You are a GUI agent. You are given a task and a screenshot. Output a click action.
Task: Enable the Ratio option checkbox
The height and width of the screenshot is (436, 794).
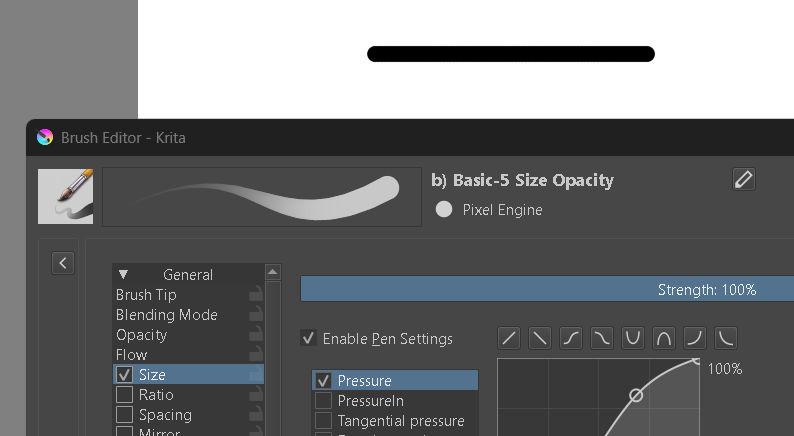coord(124,395)
